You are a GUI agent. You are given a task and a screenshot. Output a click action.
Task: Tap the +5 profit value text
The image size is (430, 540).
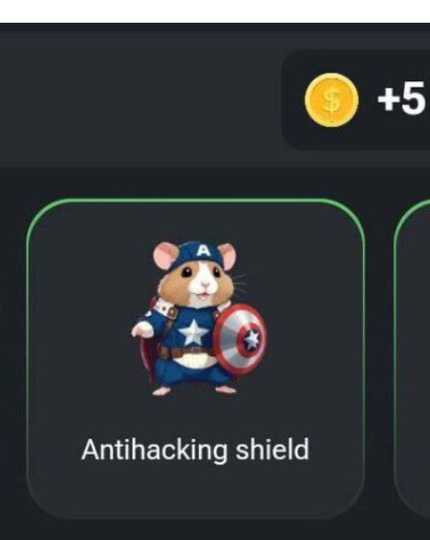[403, 98]
